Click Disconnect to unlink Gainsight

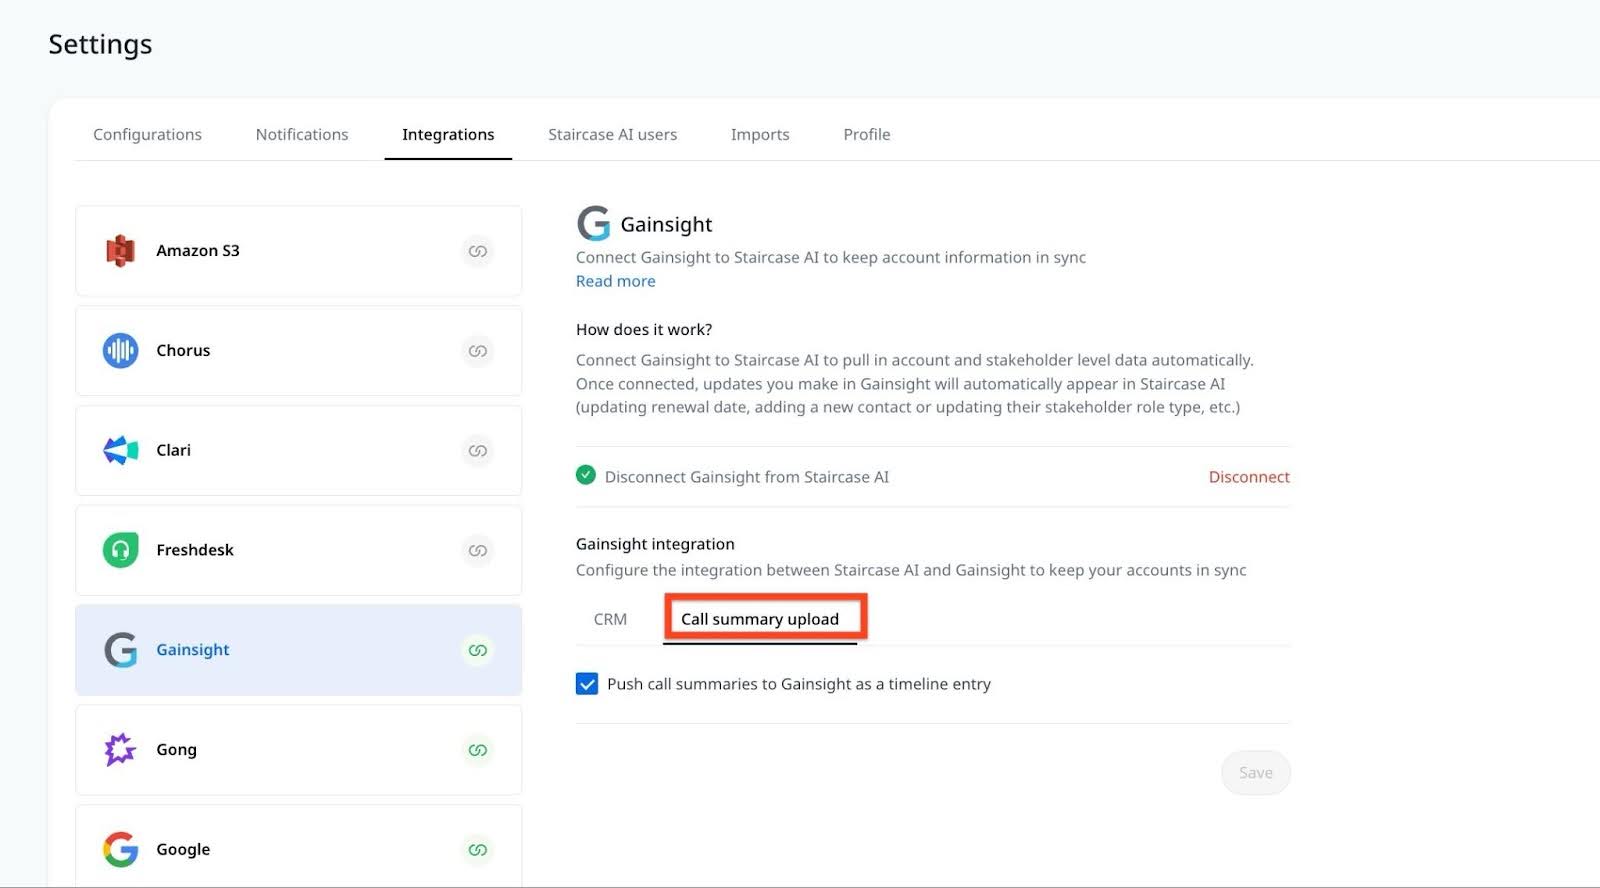(1249, 477)
